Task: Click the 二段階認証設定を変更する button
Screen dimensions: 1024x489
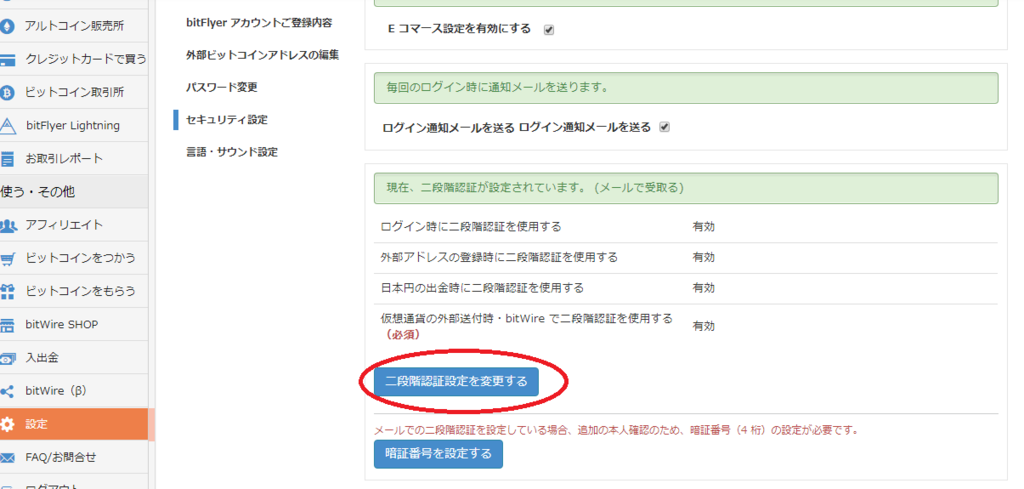Action: point(456,382)
